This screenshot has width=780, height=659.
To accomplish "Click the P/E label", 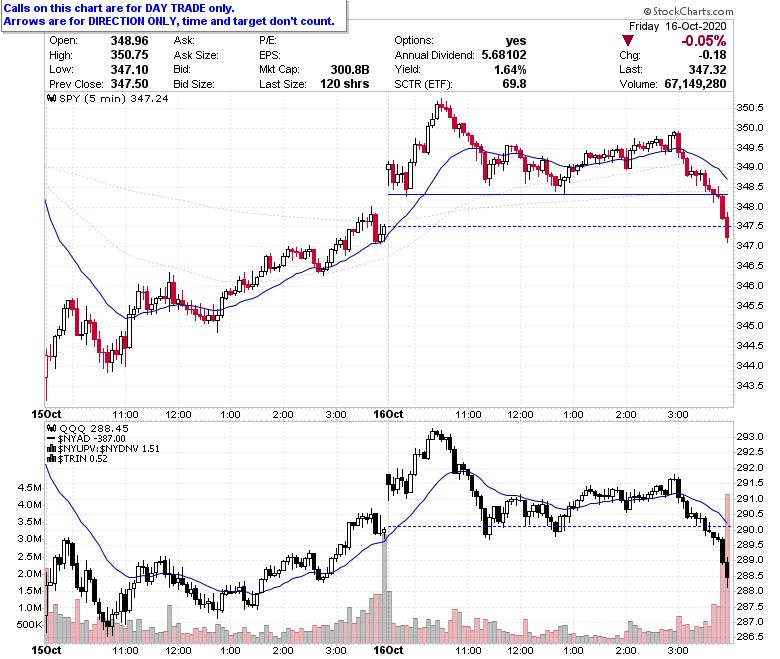I will click(268, 41).
